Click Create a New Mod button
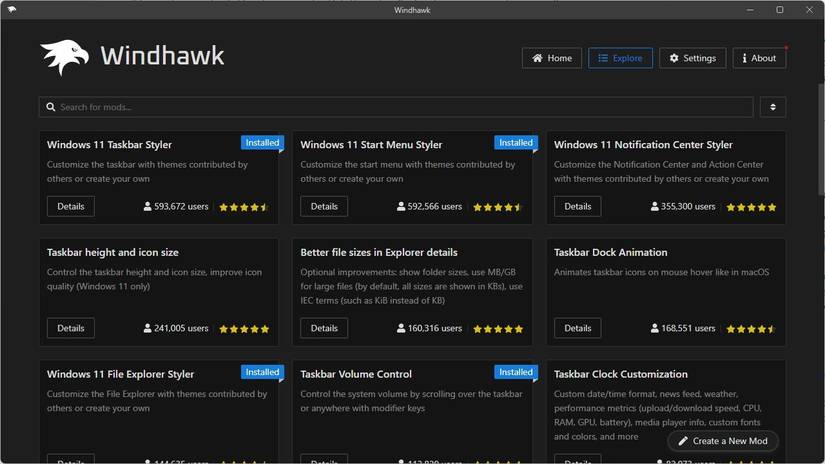Screen dimensions: 825x464 pos(723,441)
